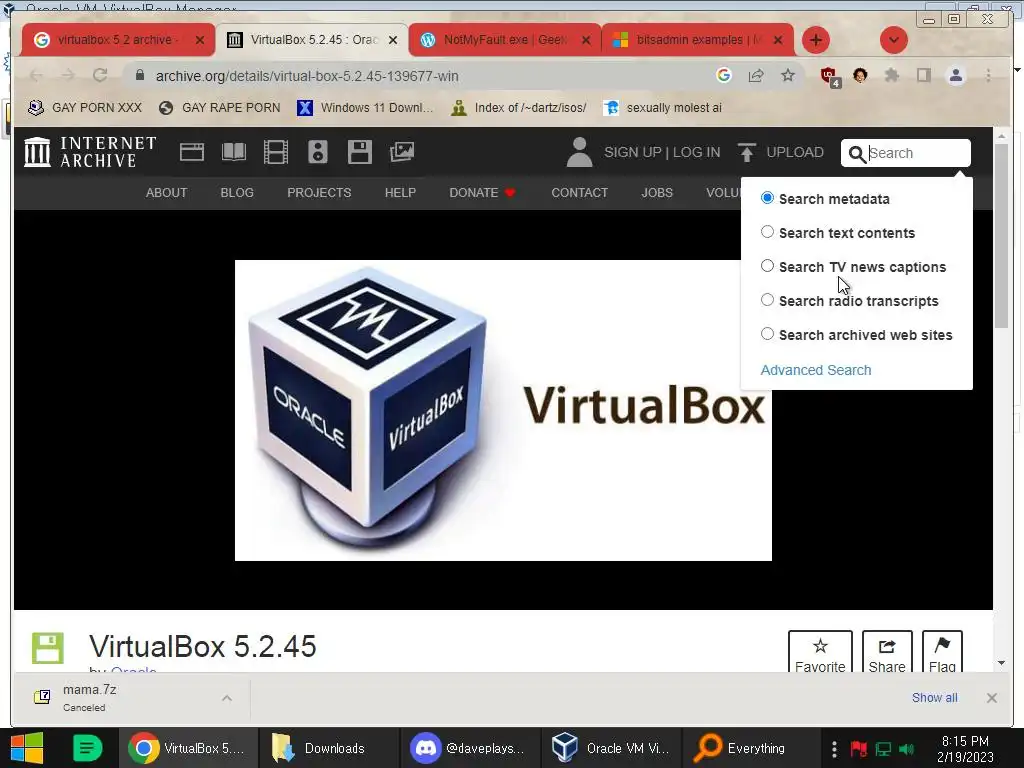Open the Audio speaker icon
The image size is (1024, 768).
pyautogui.click(x=317, y=152)
